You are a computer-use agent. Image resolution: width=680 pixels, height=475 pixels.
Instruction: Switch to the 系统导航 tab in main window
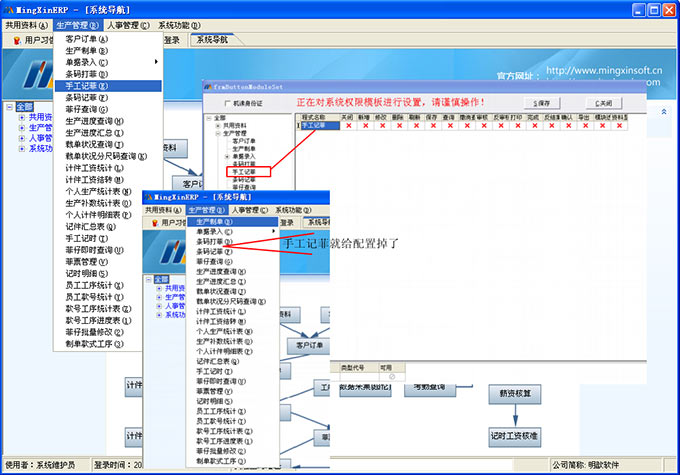click(212, 40)
